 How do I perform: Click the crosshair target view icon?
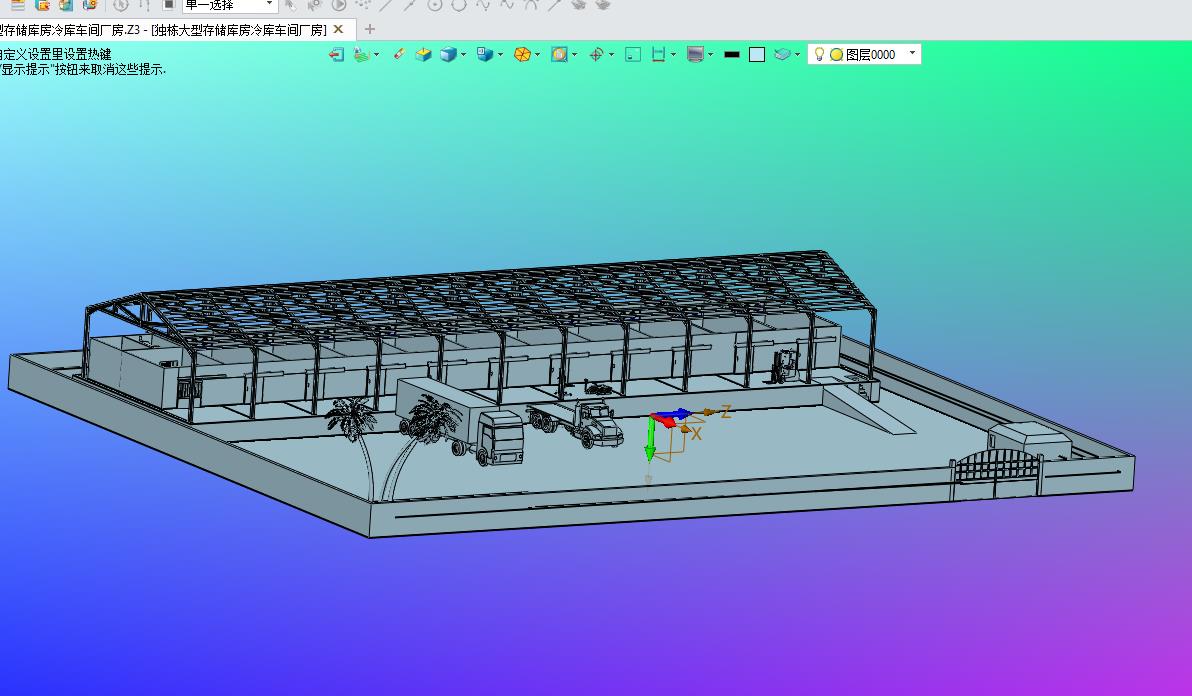(597, 55)
